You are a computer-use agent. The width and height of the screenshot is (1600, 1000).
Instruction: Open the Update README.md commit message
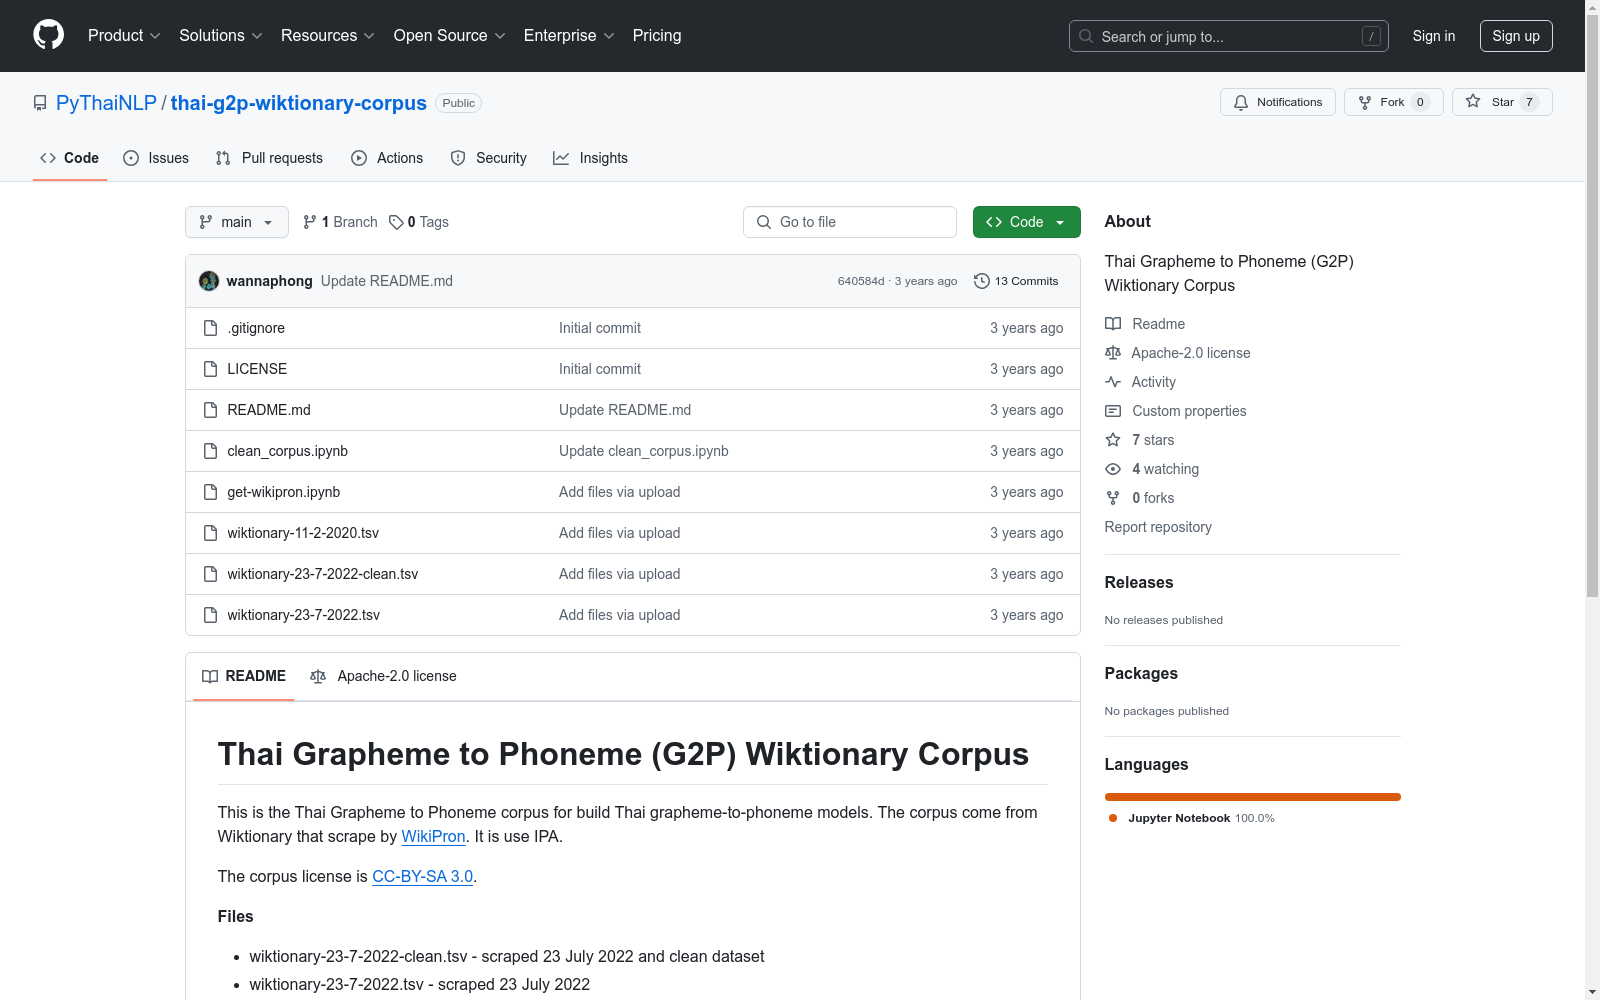[387, 281]
